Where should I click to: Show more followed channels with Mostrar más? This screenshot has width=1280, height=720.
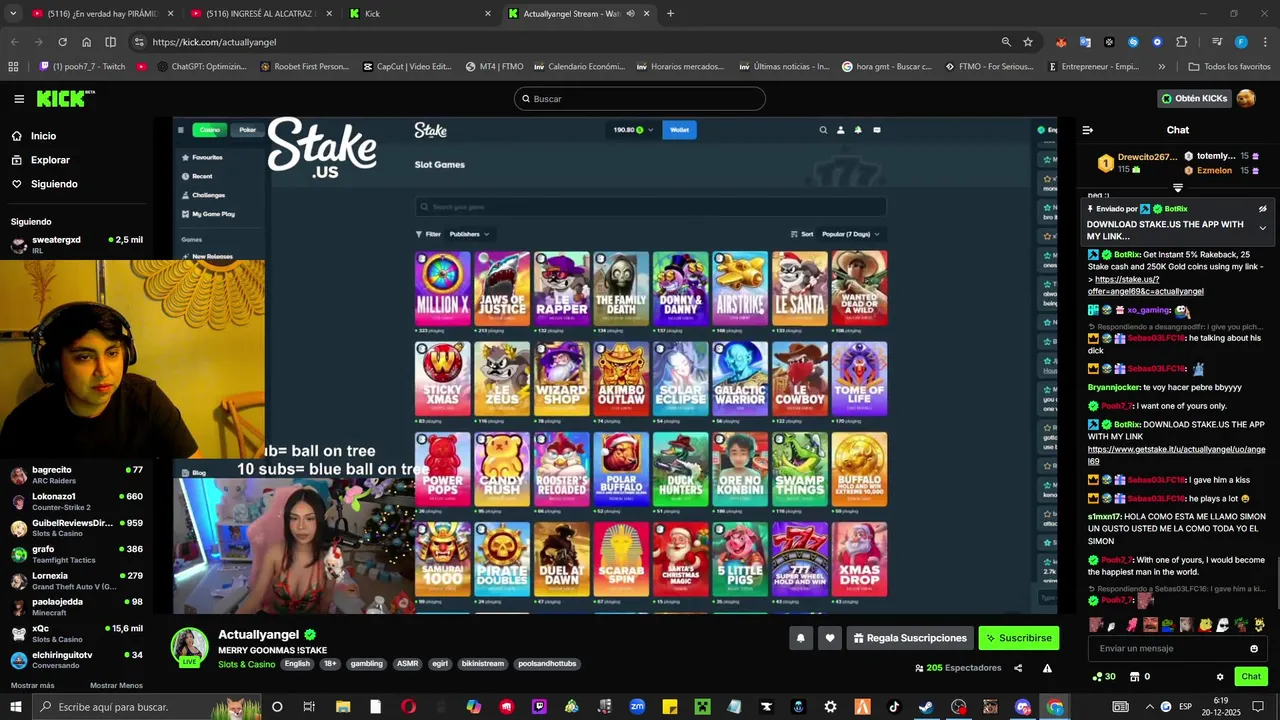(32, 685)
